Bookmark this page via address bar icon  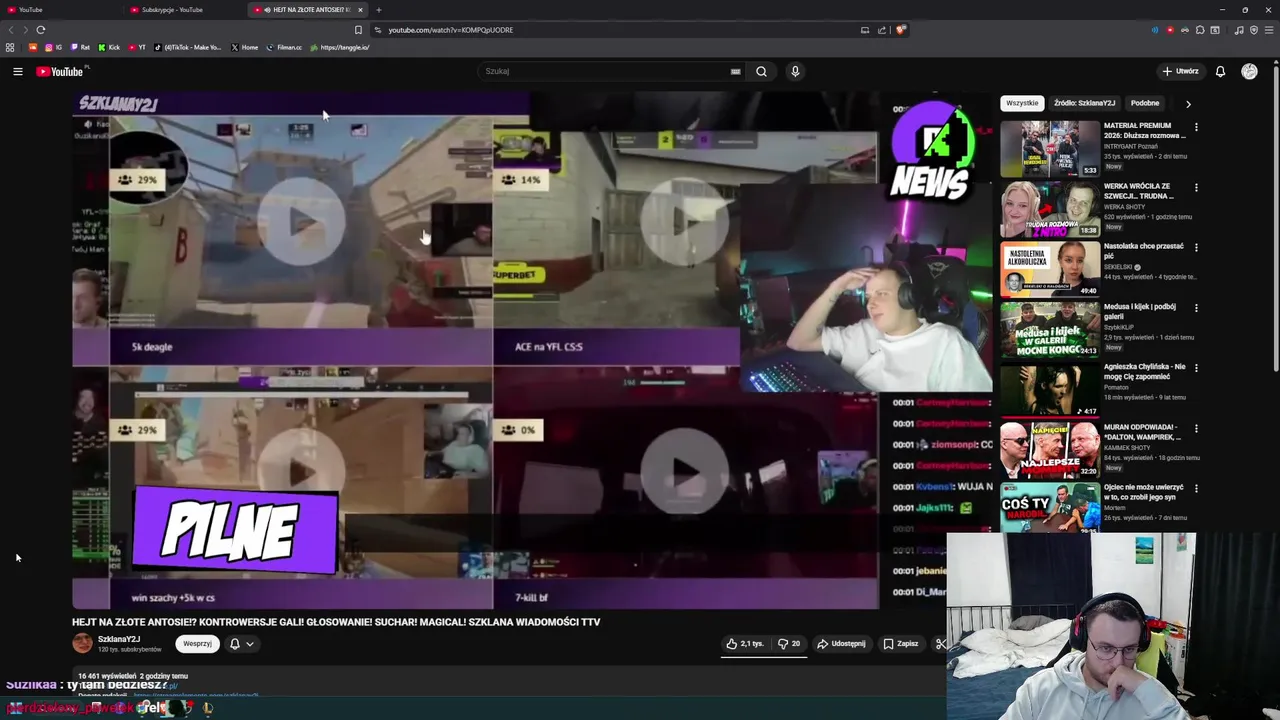(x=358, y=30)
